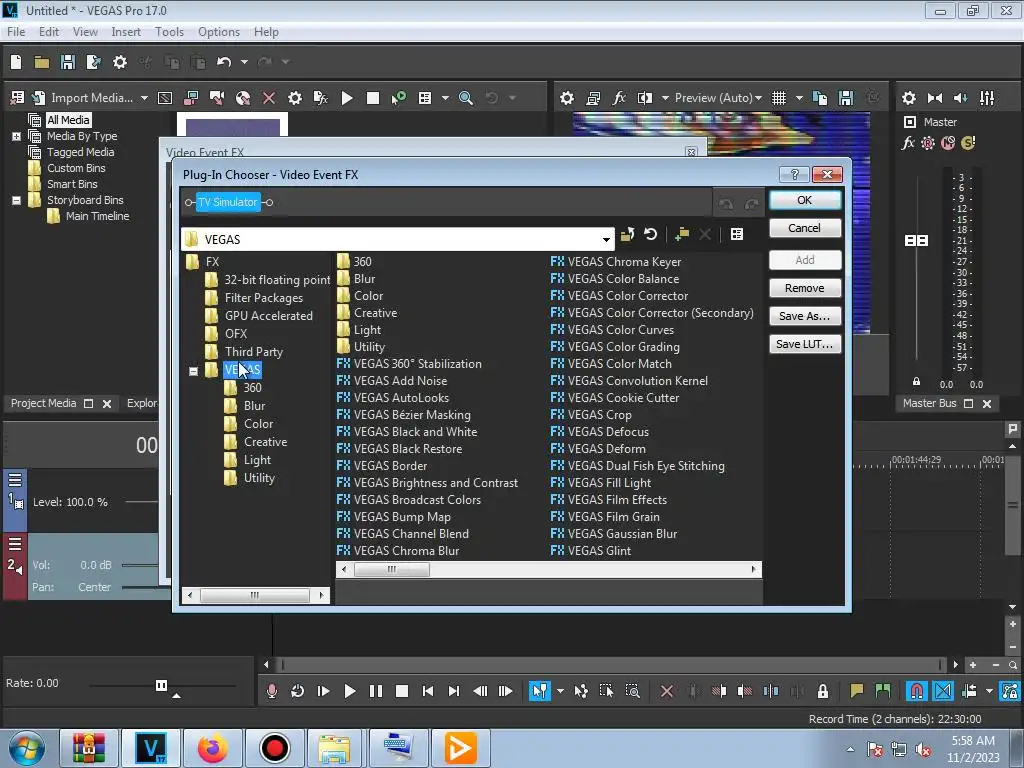Screen dimensions: 1024x768
Task: Open a project with the folder icon
Action: click(42, 62)
